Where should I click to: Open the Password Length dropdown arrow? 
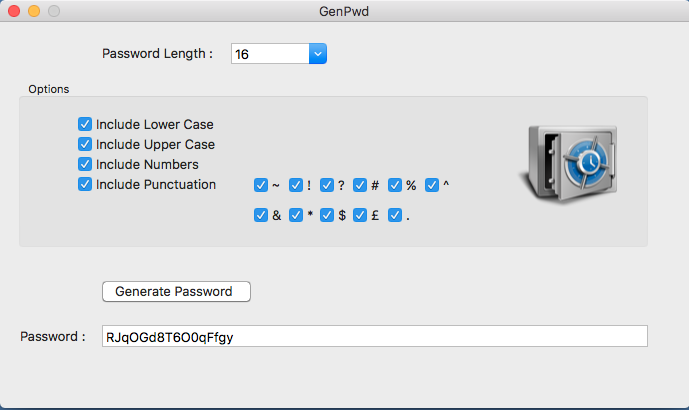coord(318,54)
